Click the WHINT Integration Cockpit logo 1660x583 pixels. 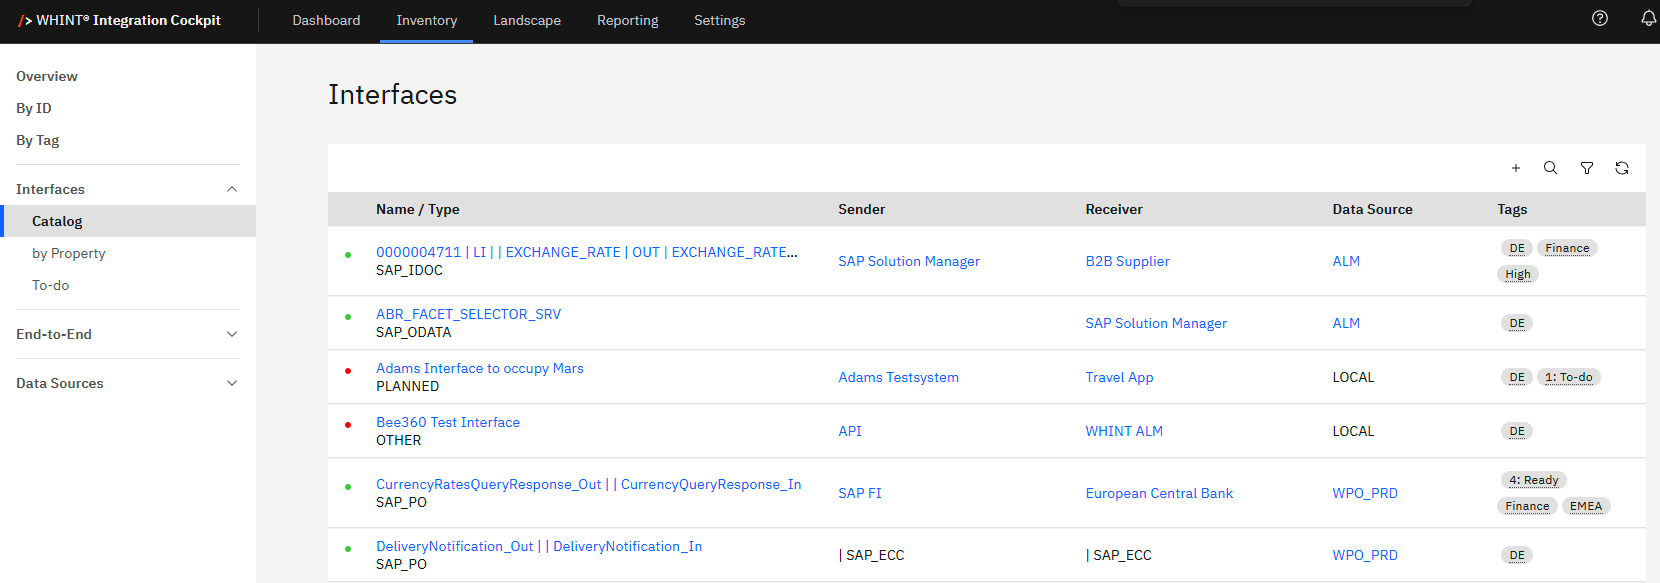click(x=120, y=20)
